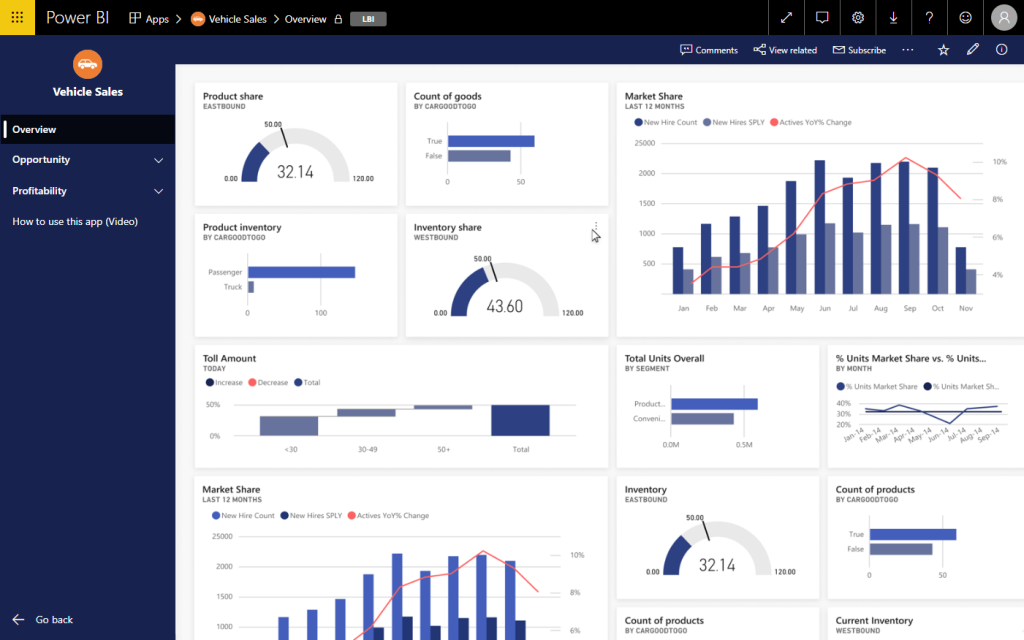
Task: Click % Units Market Share first legend item
Action: point(877,387)
